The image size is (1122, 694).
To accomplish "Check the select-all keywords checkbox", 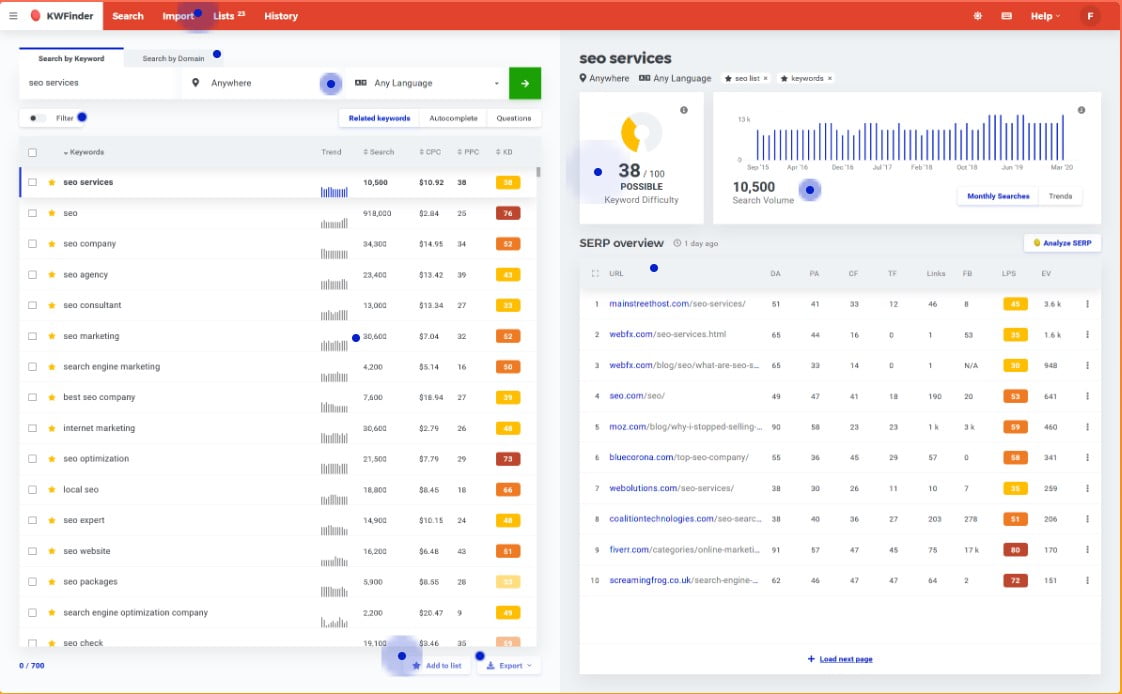I will tap(32, 152).
